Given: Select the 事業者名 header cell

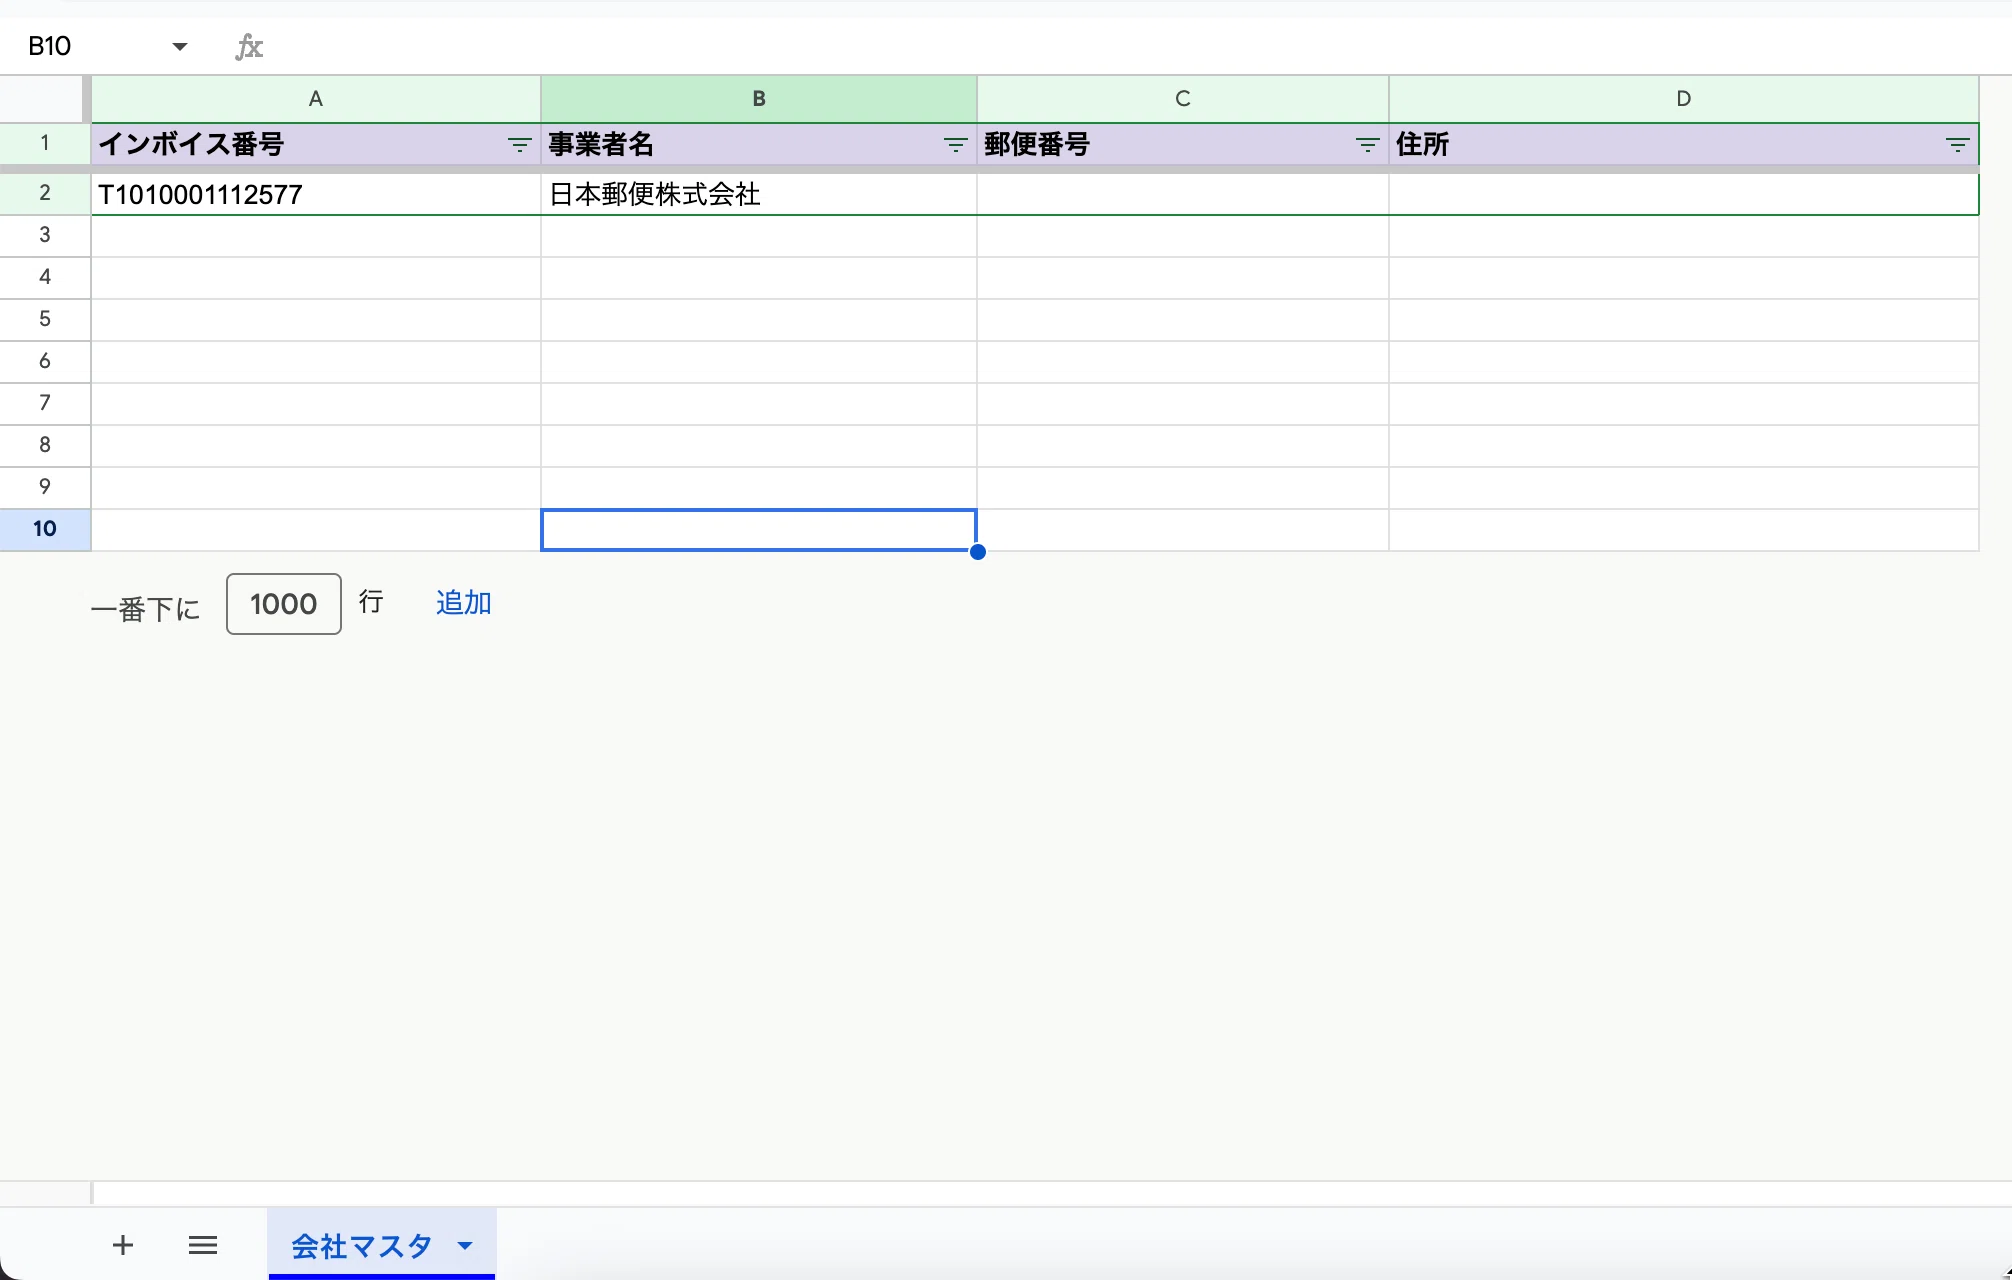Looking at the screenshot, I should [759, 144].
